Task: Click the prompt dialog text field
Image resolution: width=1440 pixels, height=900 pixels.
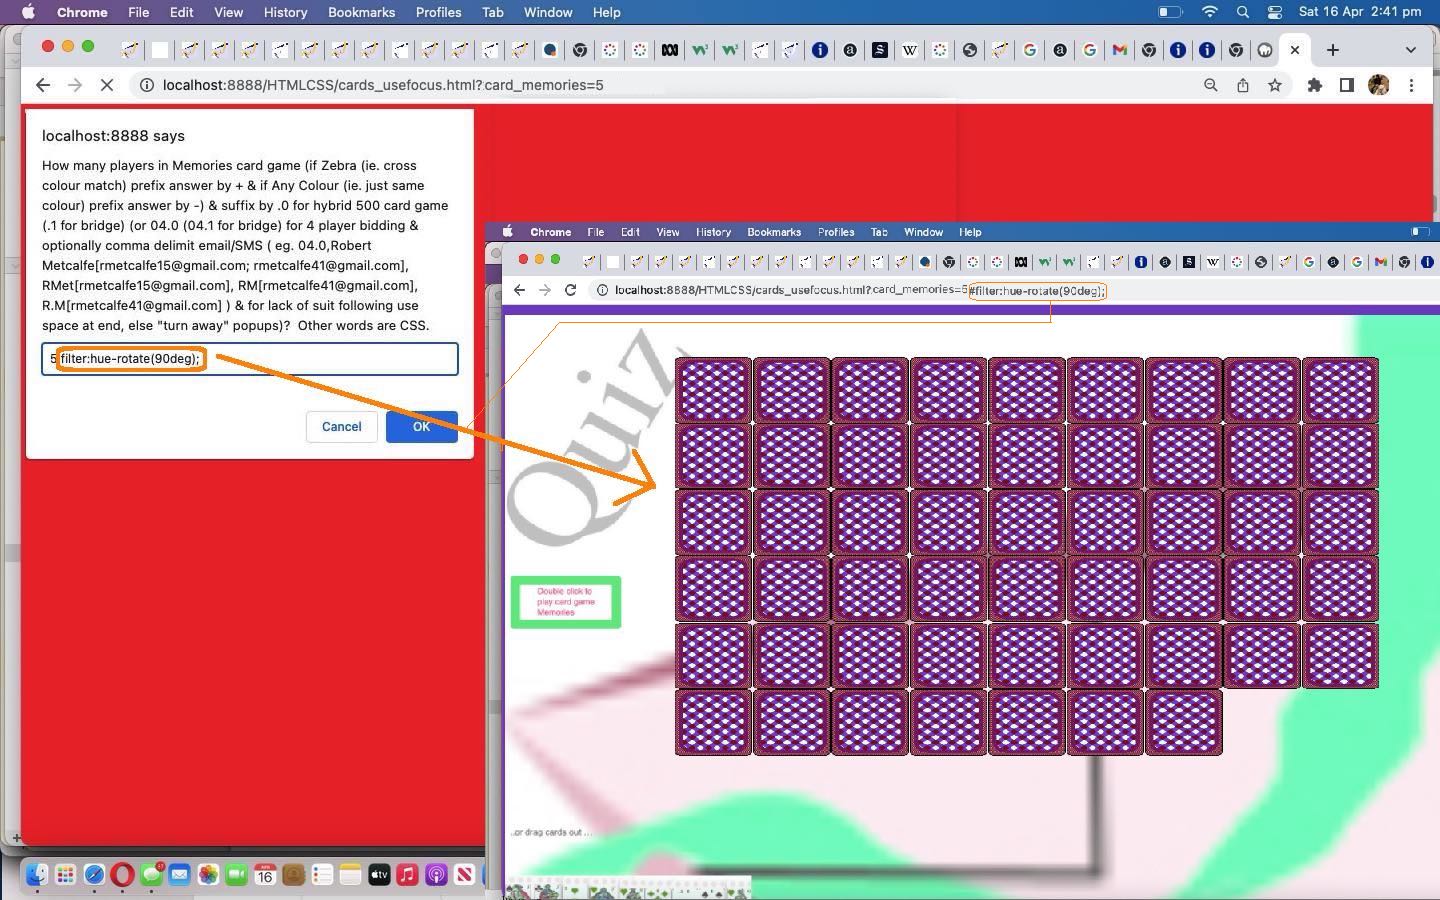Action: coord(250,359)
